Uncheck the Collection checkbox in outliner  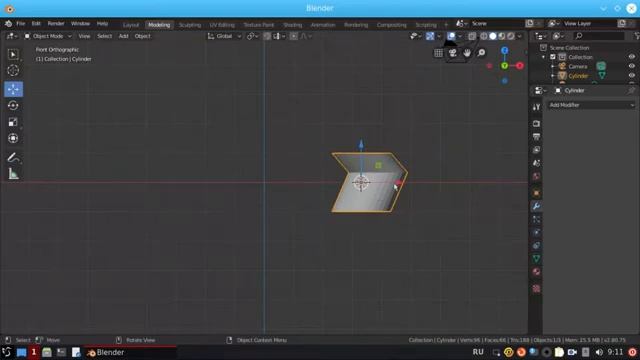coord(553,57)
